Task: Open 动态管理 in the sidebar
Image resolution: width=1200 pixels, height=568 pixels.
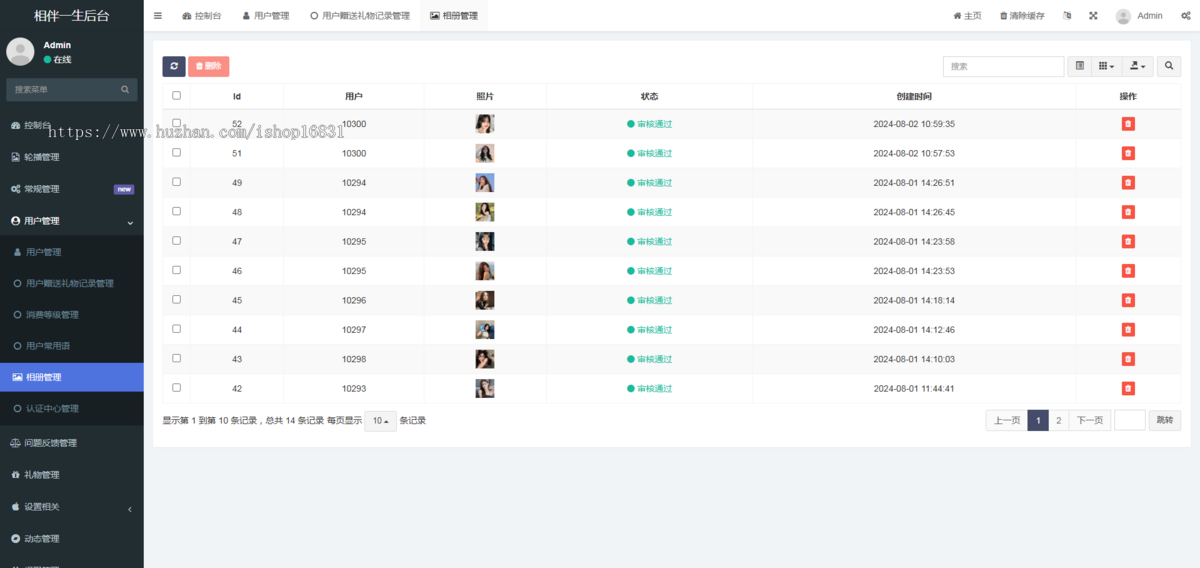Action: 71,539
